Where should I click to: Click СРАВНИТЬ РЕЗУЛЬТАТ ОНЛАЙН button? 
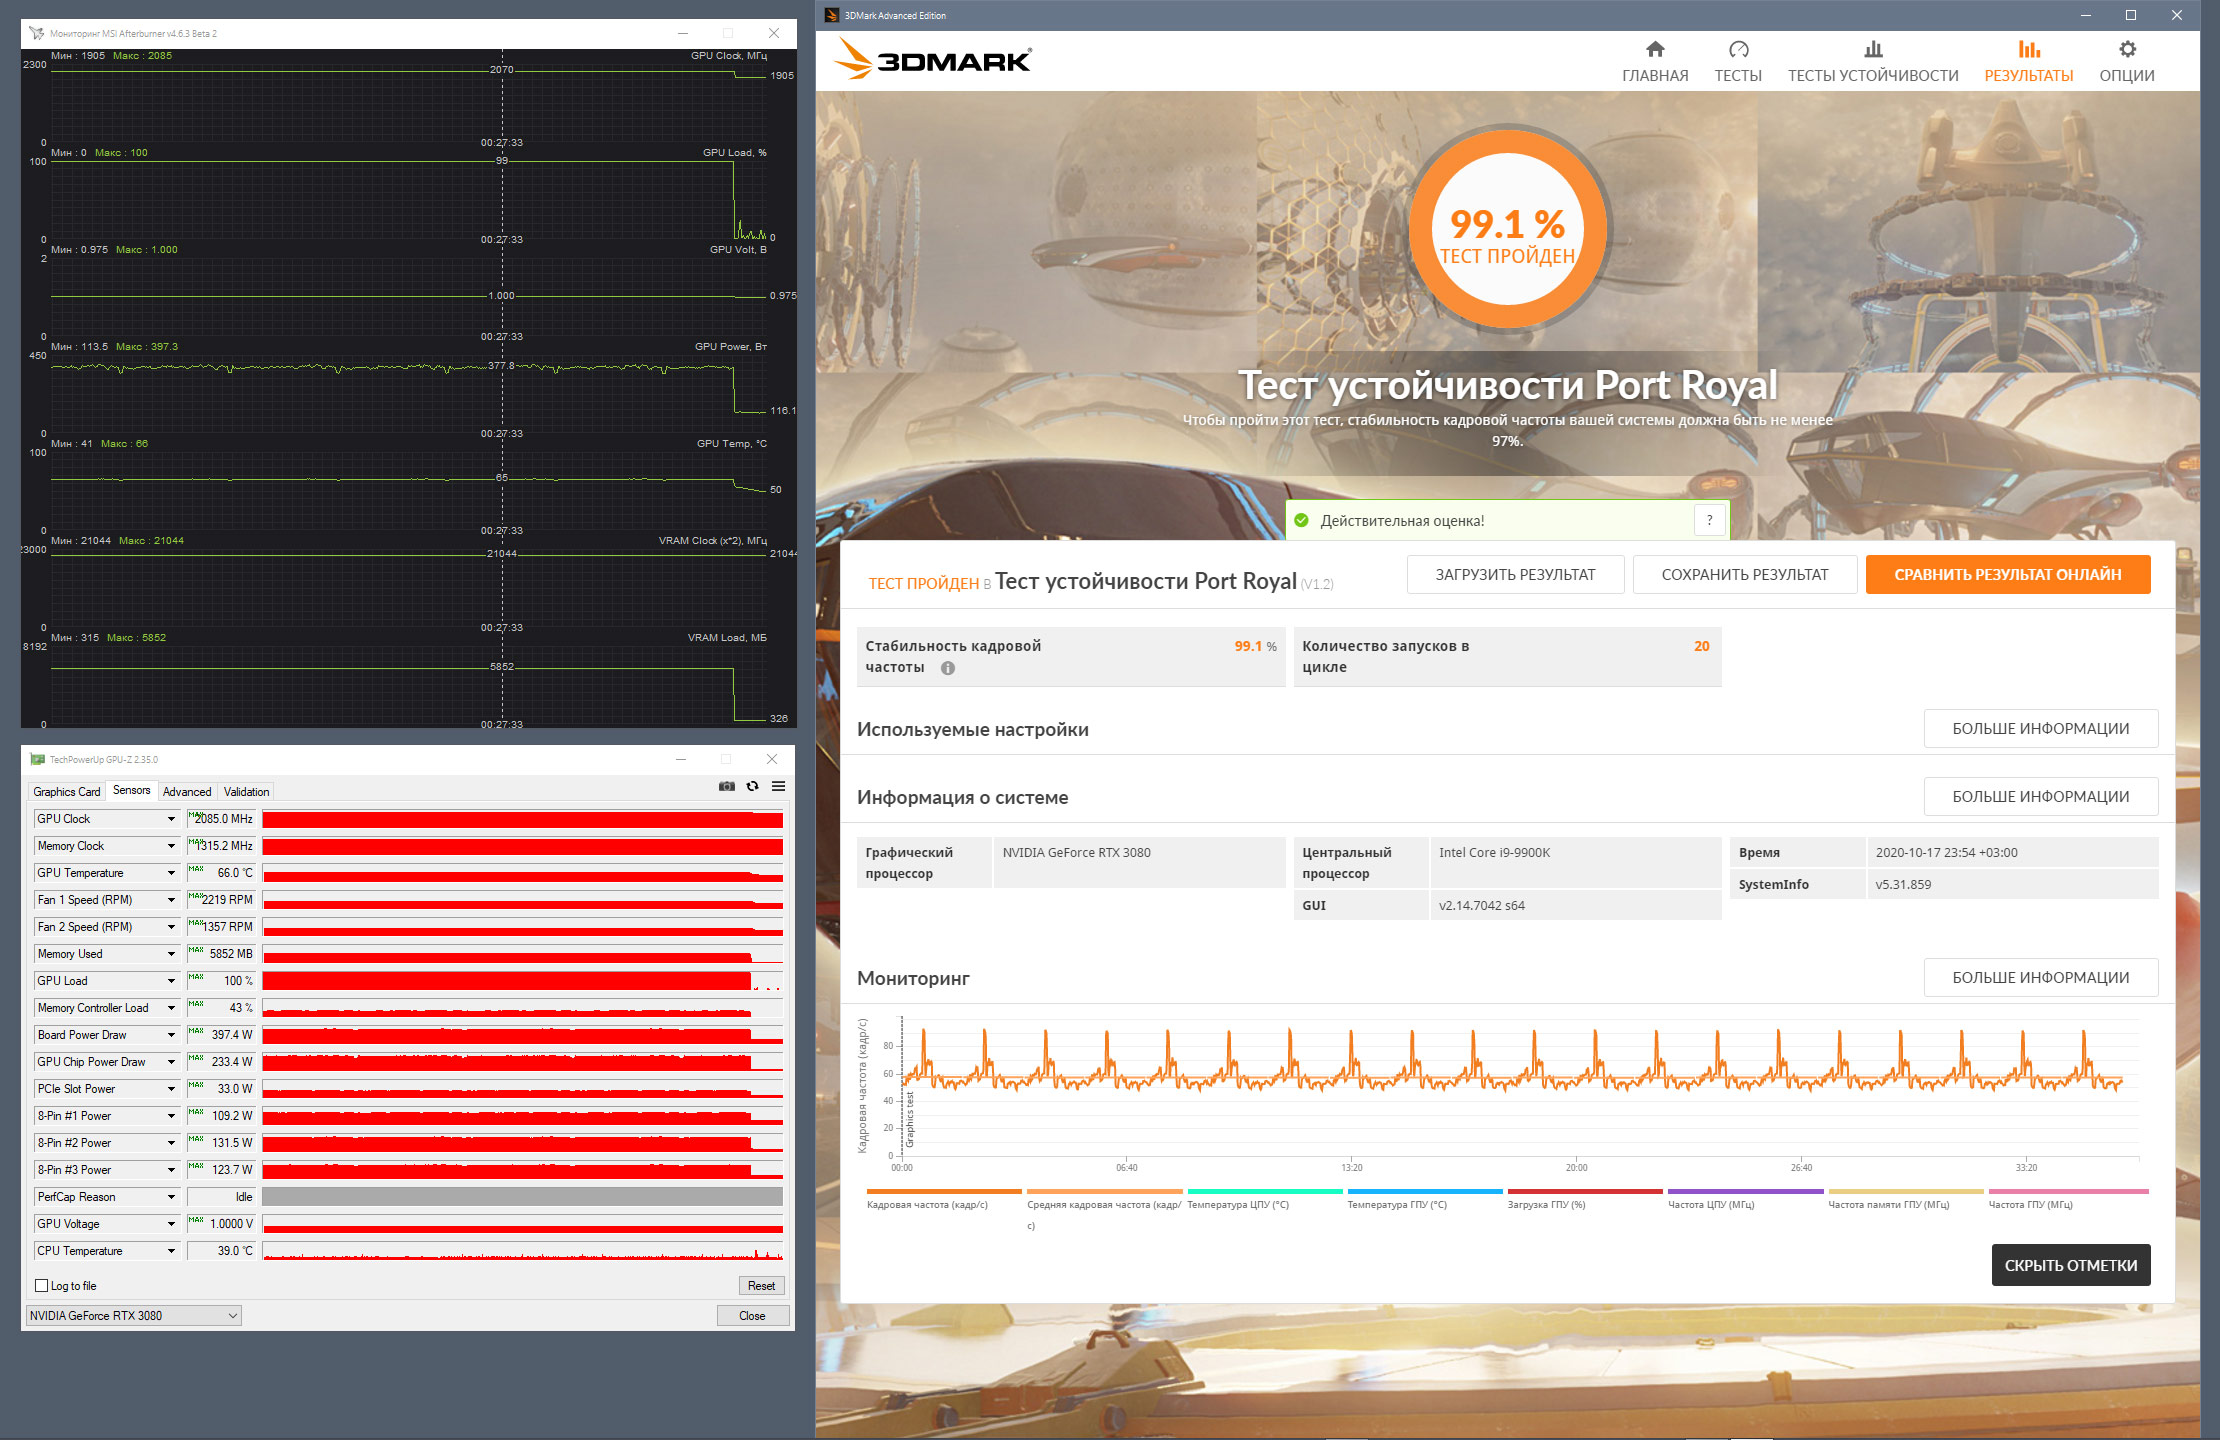pyautogui.click(x=2007, y=575)
